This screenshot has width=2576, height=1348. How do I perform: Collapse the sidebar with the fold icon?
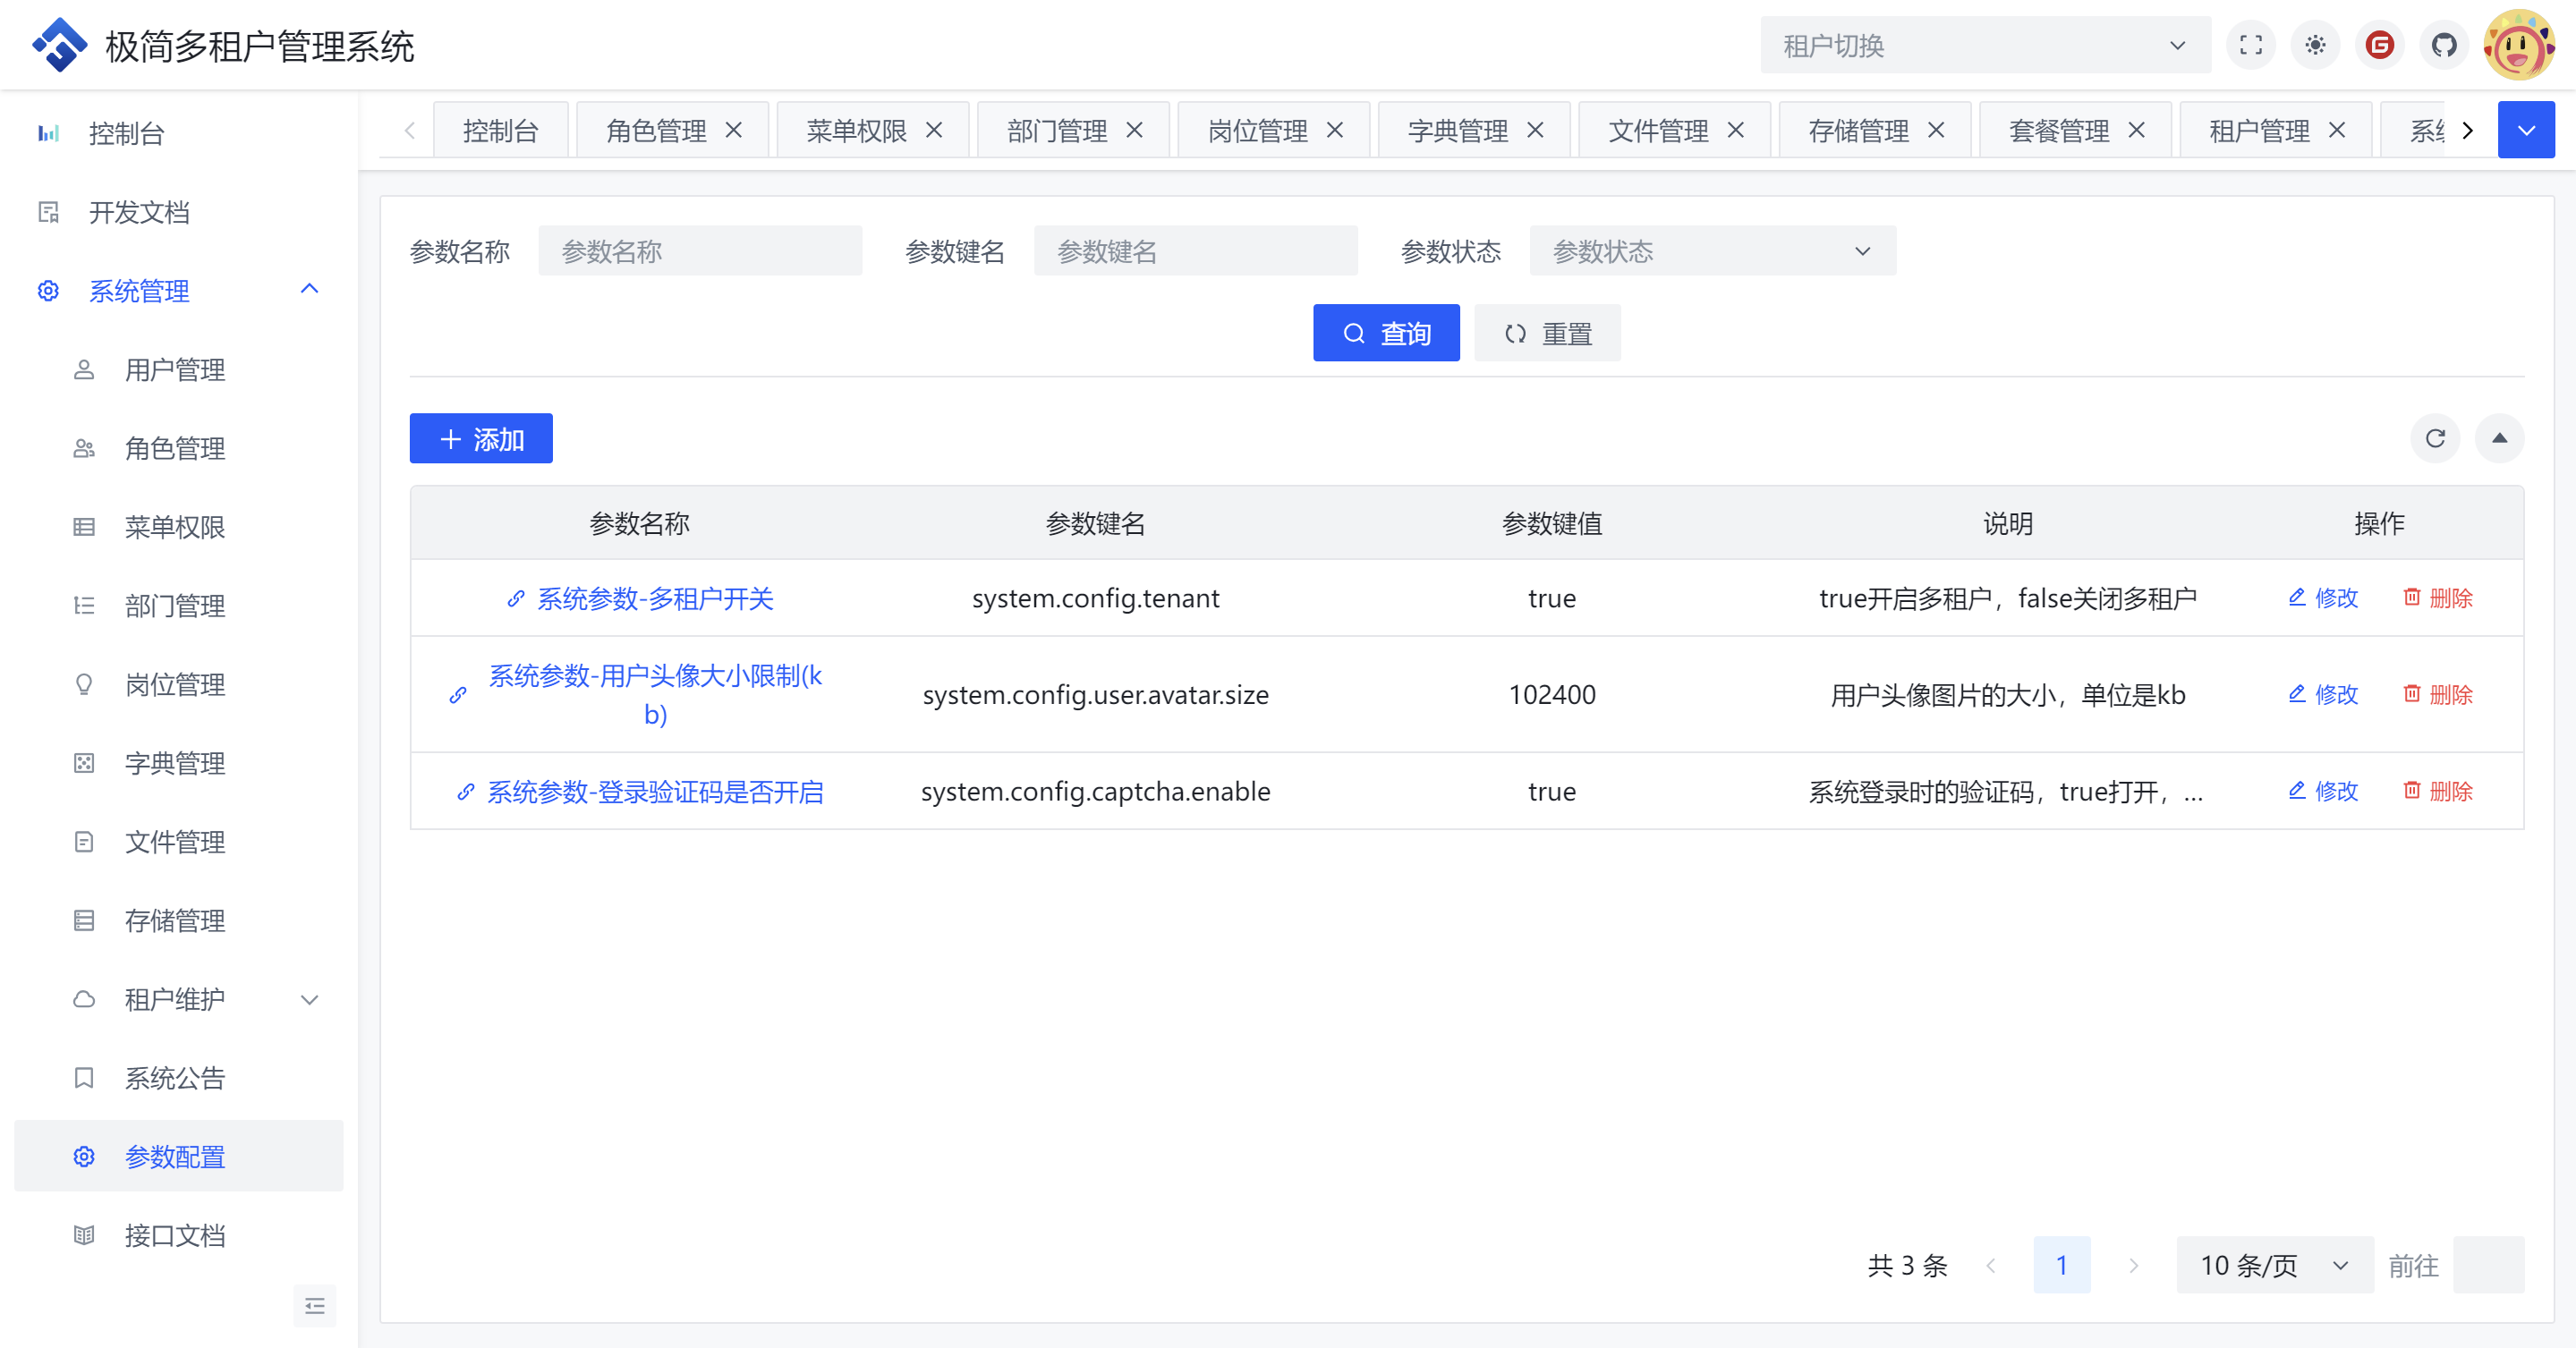click(314, 1305)
